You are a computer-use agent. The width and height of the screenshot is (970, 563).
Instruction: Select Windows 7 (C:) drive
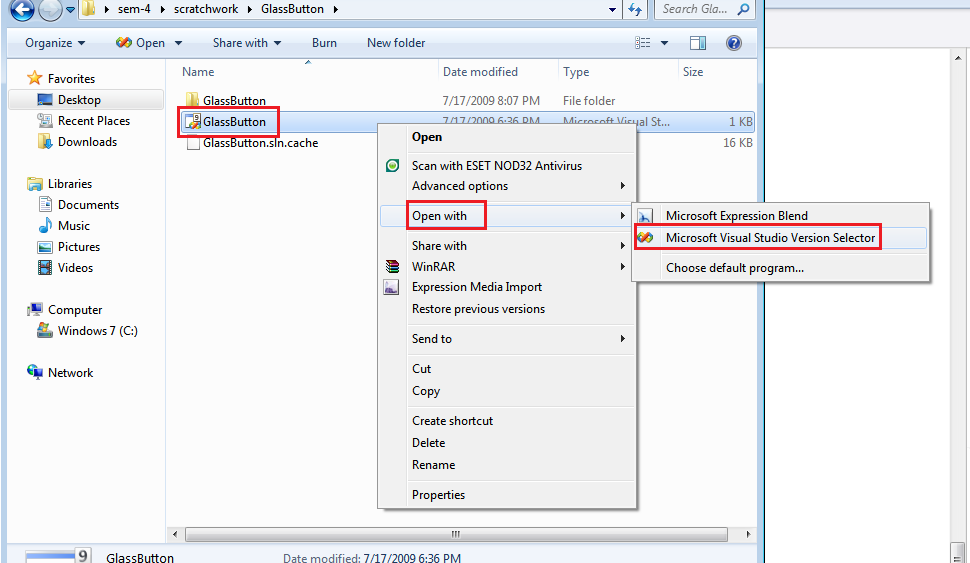coord(97,331)
